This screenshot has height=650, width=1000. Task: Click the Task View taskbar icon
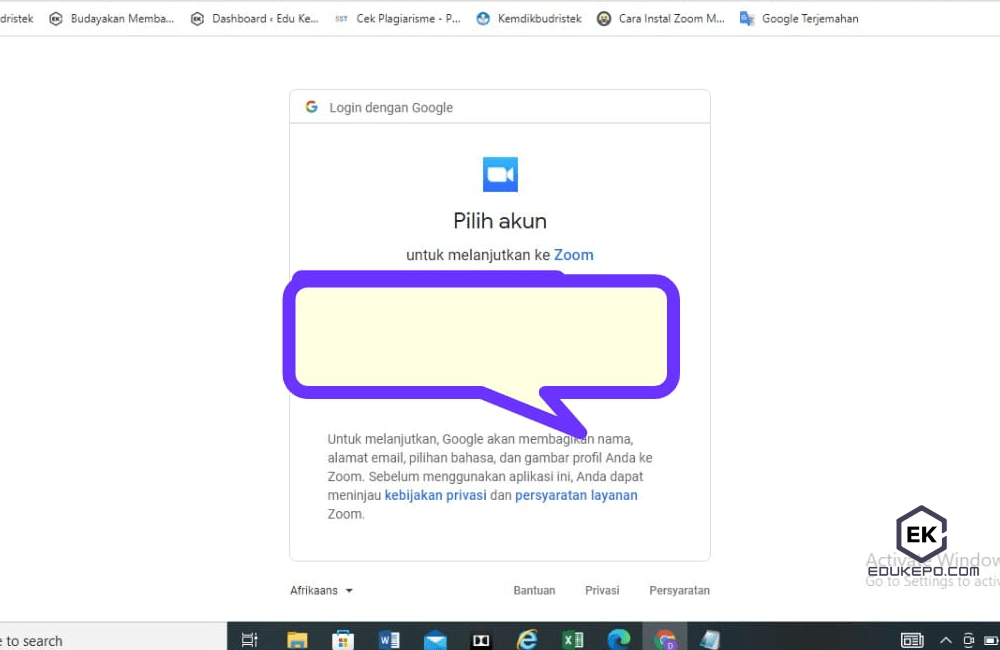click(x=250, y=640)
